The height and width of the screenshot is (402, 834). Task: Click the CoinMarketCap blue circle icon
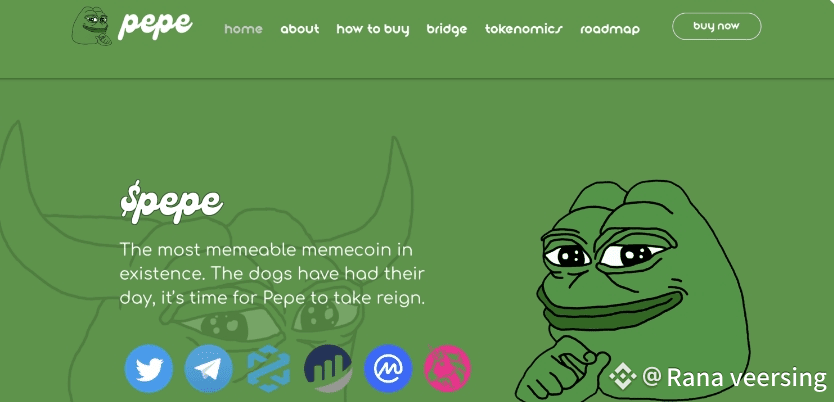pyautogui.click(x=388, y=368)
